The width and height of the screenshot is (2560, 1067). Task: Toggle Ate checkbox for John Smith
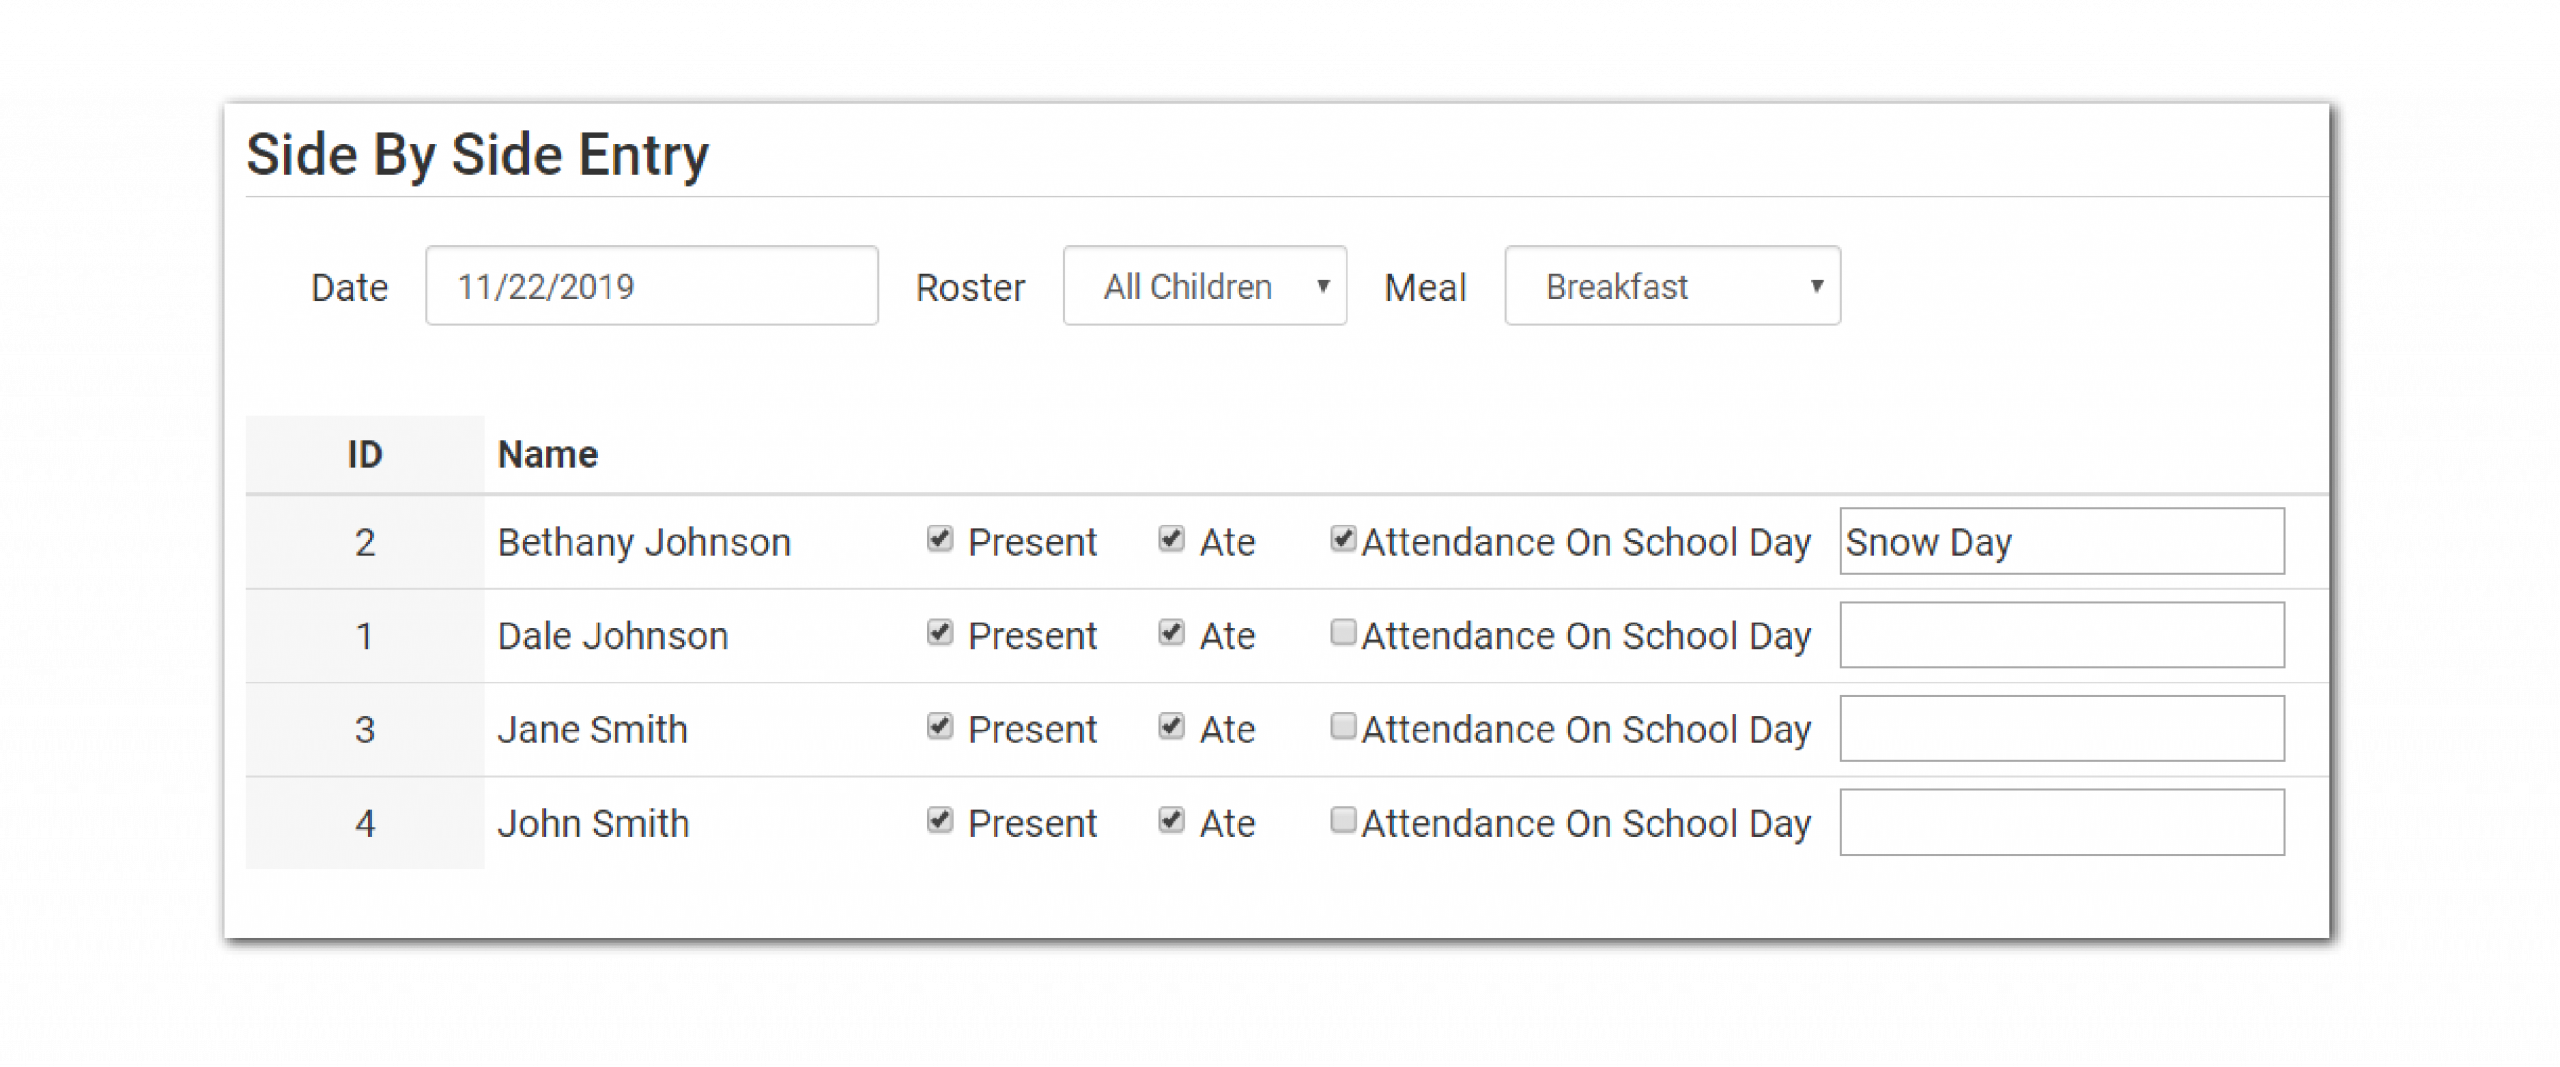1171,820
